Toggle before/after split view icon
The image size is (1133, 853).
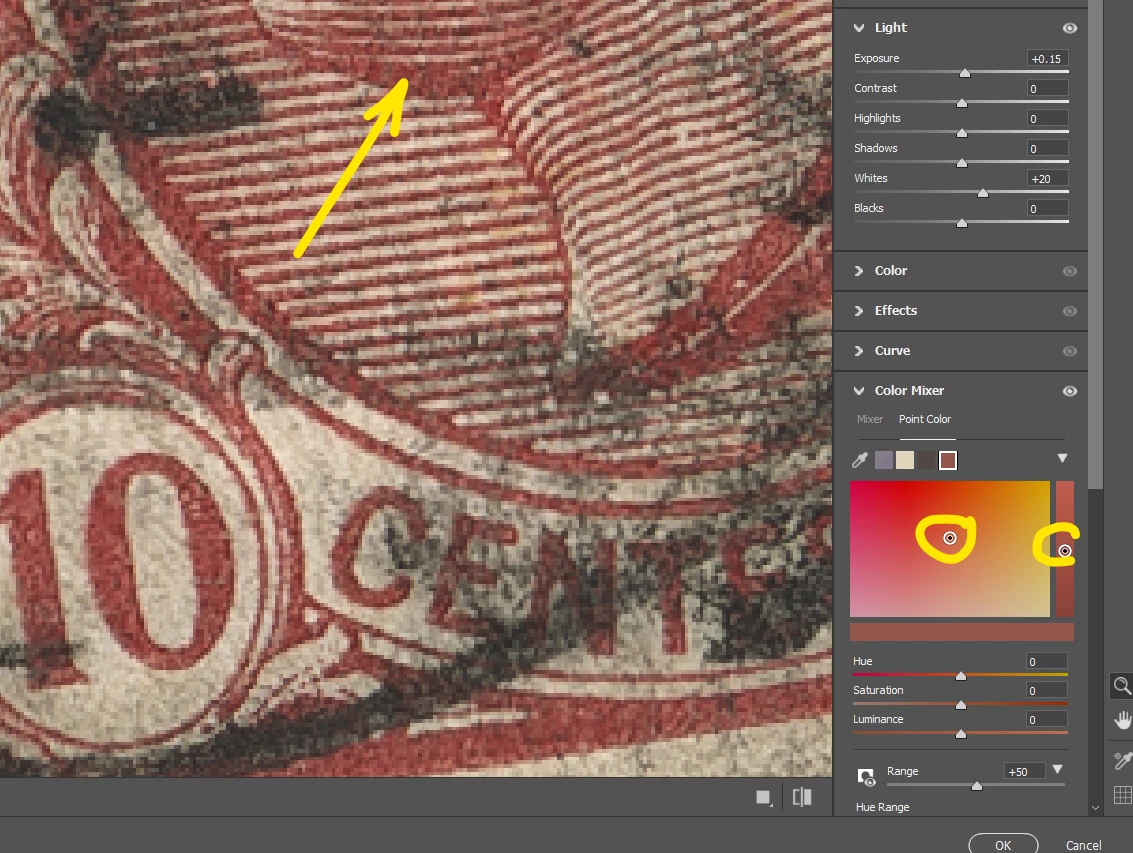click(x=802, y=797)
